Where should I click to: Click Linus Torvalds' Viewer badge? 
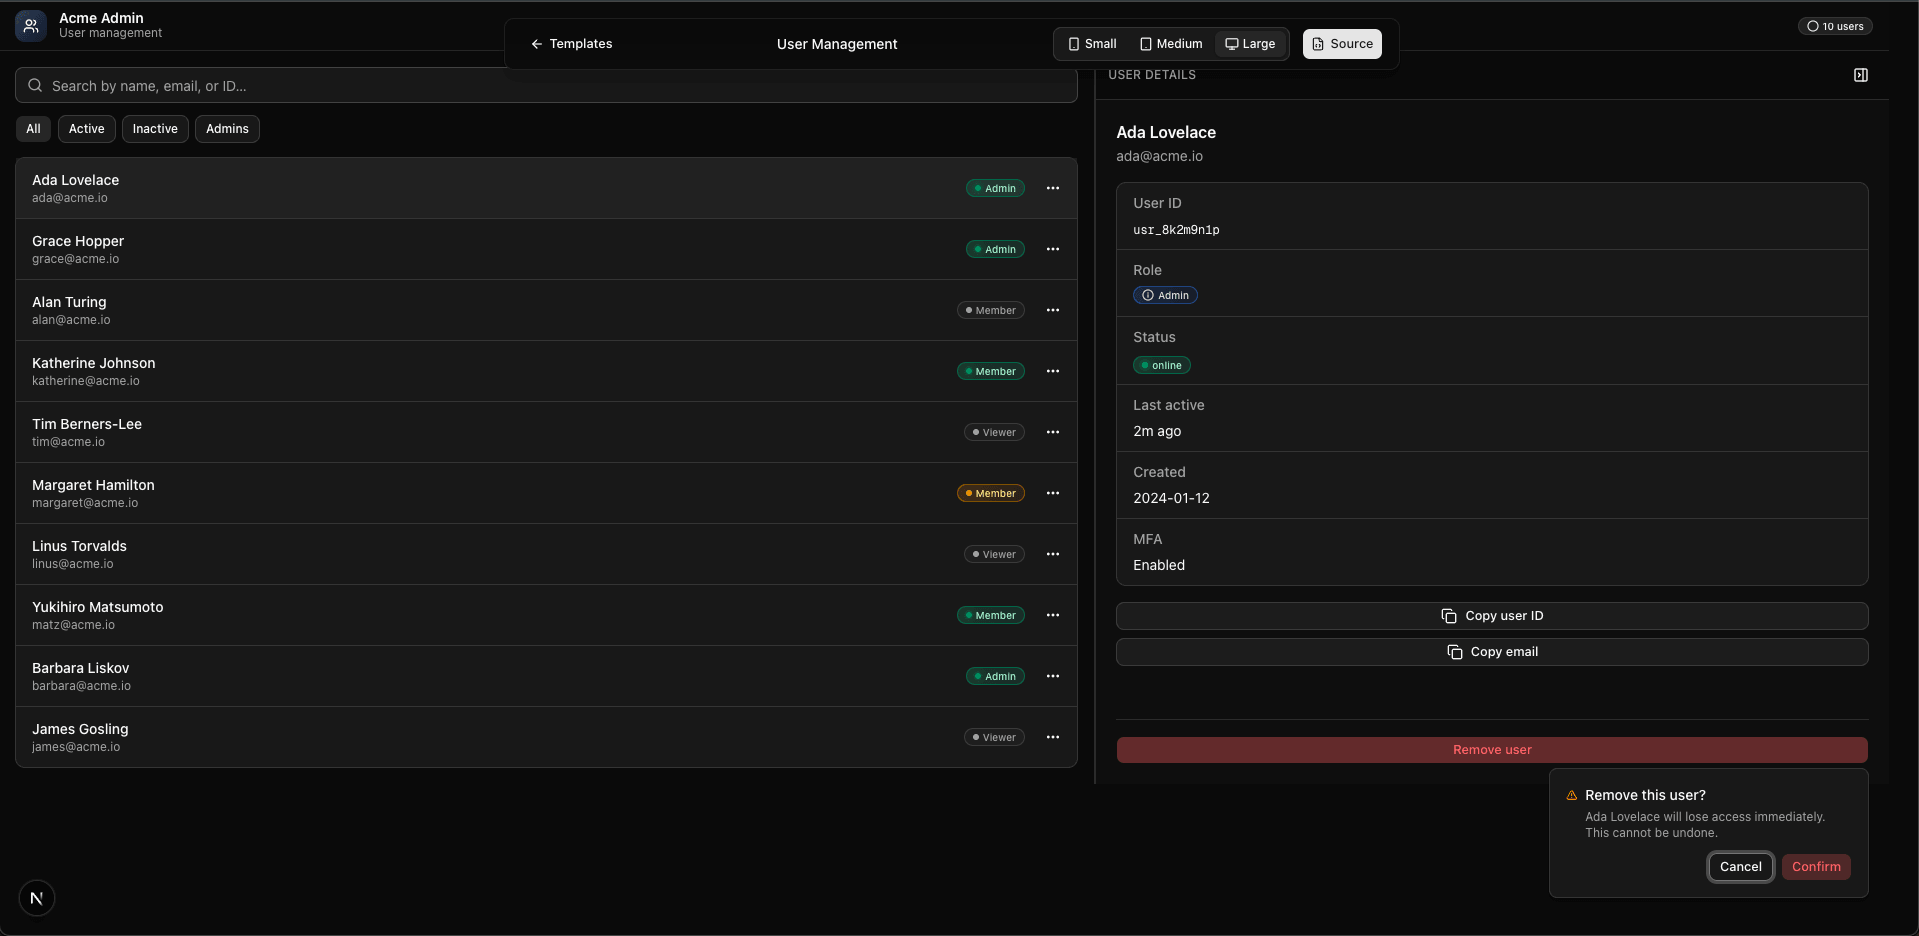(x=994, y=554)
